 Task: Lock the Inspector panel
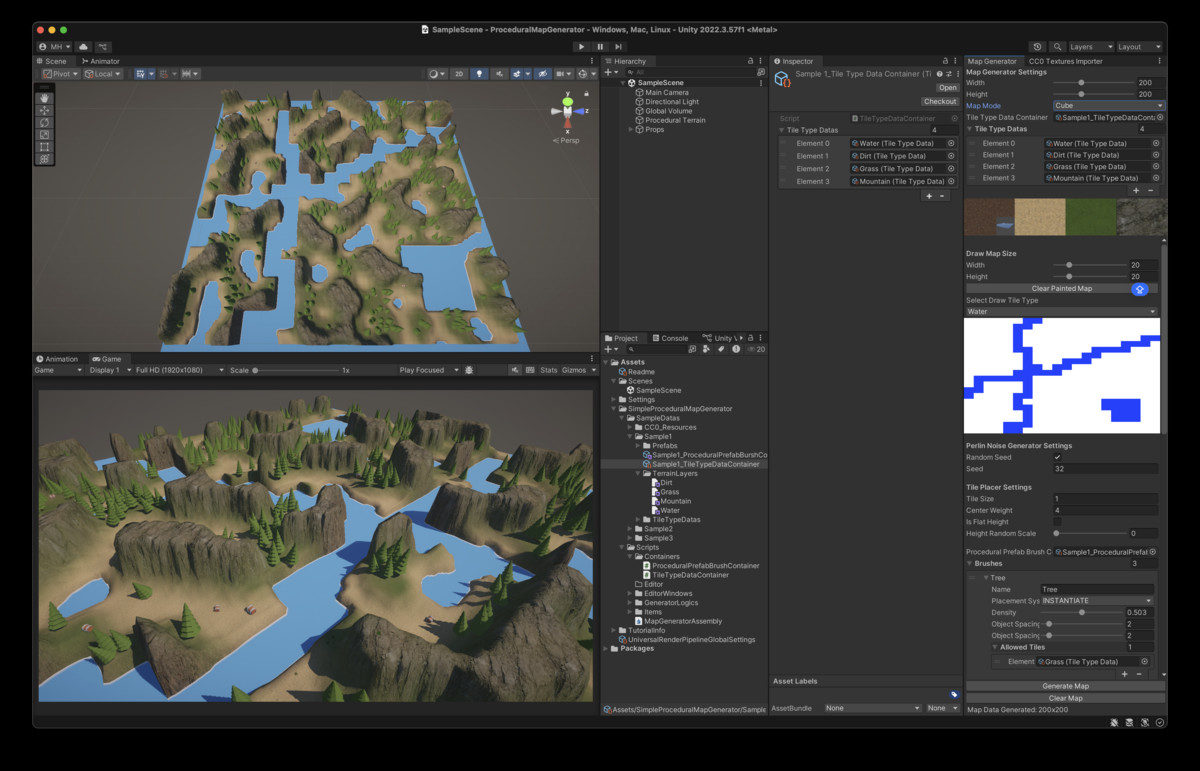point(945,61)
